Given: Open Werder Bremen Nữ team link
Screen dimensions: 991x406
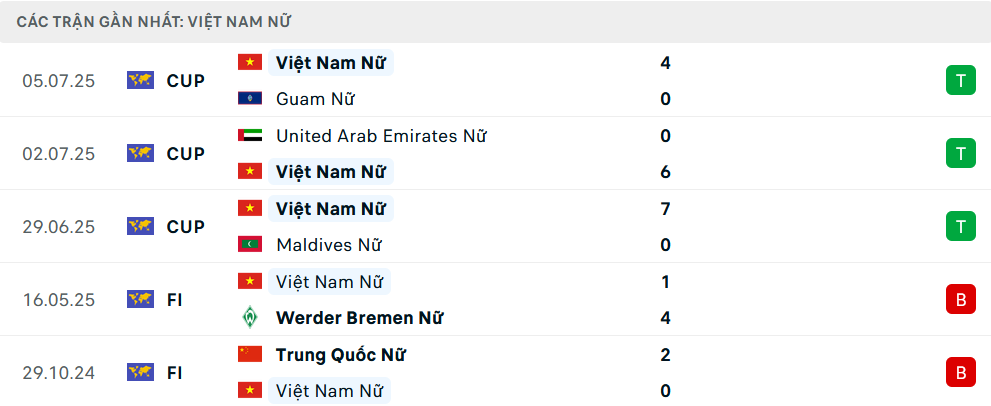Looking at the screenshot, I should tap(359, 317).
